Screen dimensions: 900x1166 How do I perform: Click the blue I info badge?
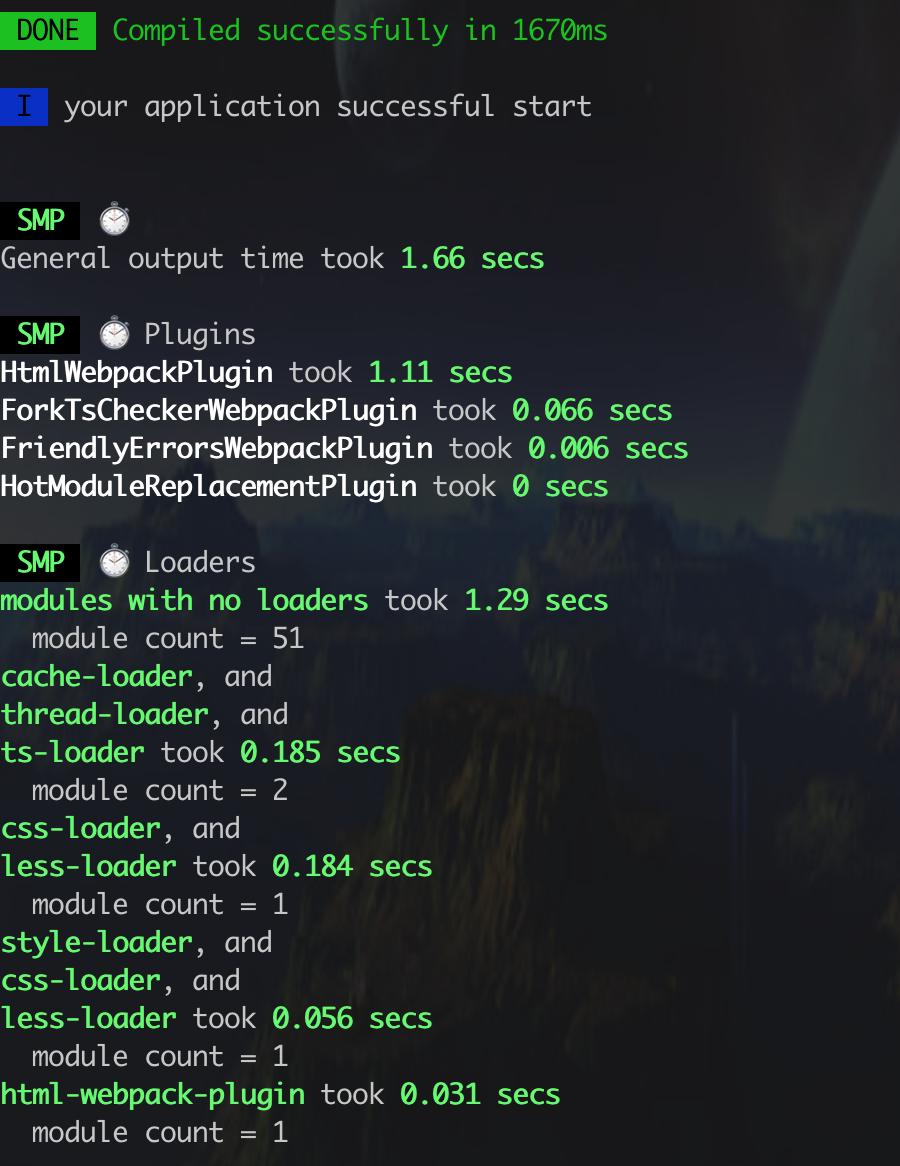[x=24, y=106]
